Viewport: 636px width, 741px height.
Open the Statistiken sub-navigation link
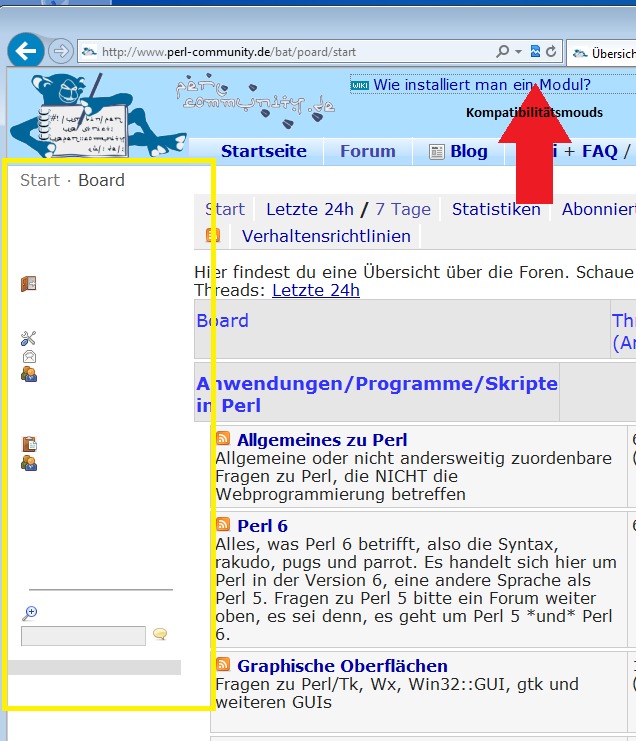(495, 209)
